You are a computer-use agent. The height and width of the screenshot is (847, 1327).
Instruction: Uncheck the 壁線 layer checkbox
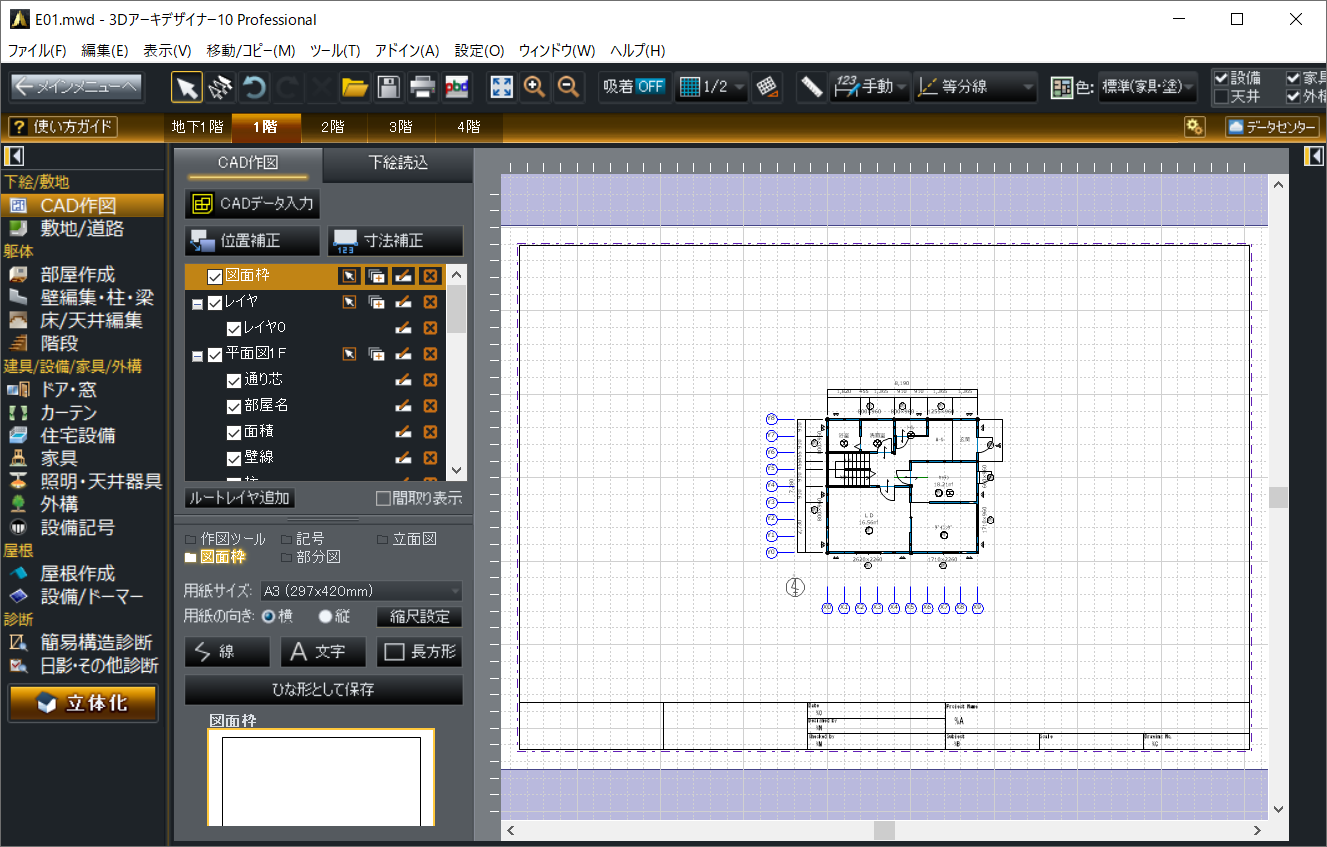(x=234, y=458)
